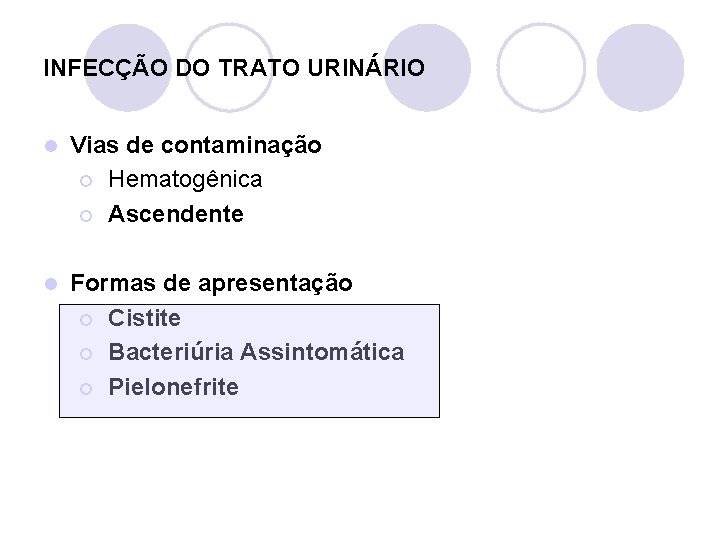This screenshot has width=720, height=540.
Task: Click the Bacteriúria Assintomática text
Action: pyautogui.click(x=256, y=352)
